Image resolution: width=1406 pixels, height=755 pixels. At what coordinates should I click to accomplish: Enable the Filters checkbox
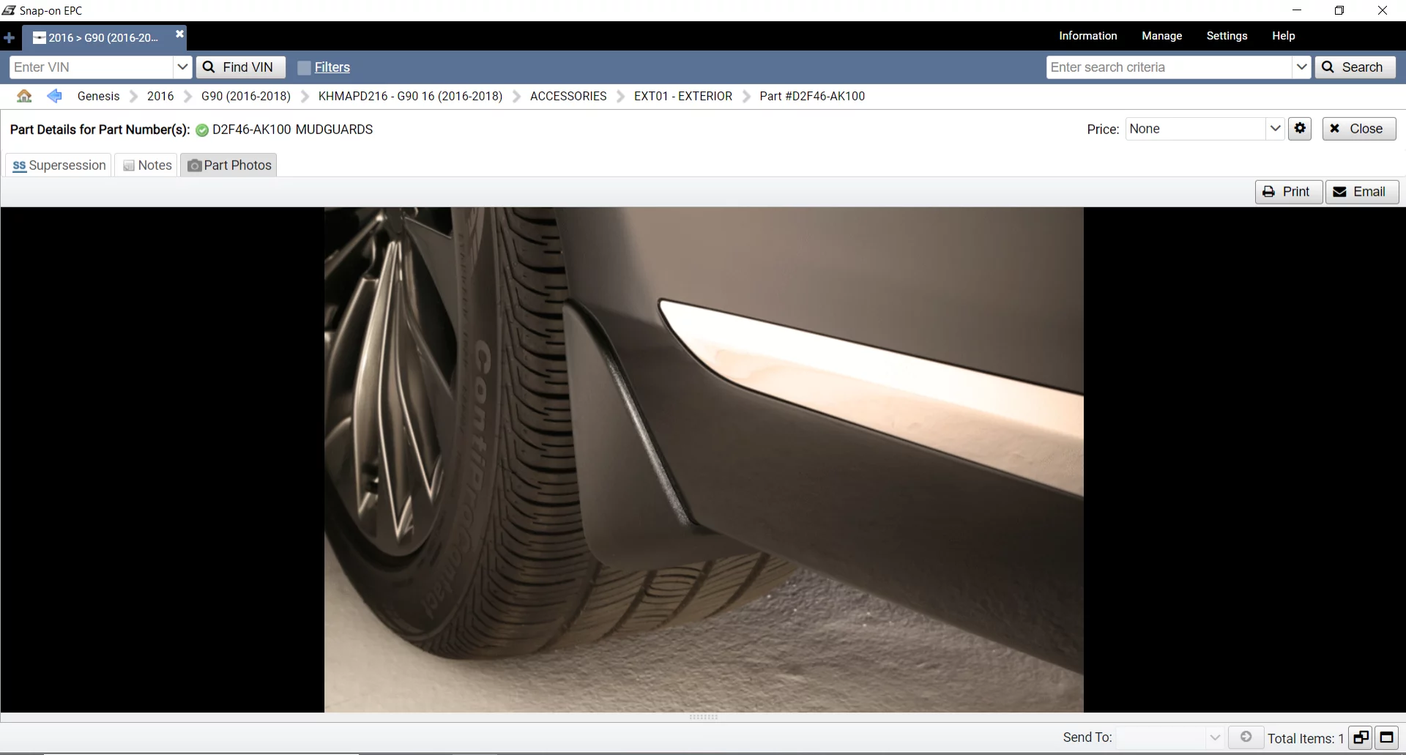point(303,67)
